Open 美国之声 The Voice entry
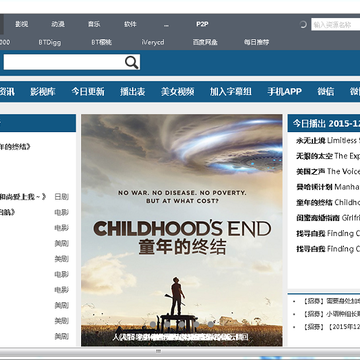Image resolution: width=360 pixels, height=360 pixels. [328, 172]
